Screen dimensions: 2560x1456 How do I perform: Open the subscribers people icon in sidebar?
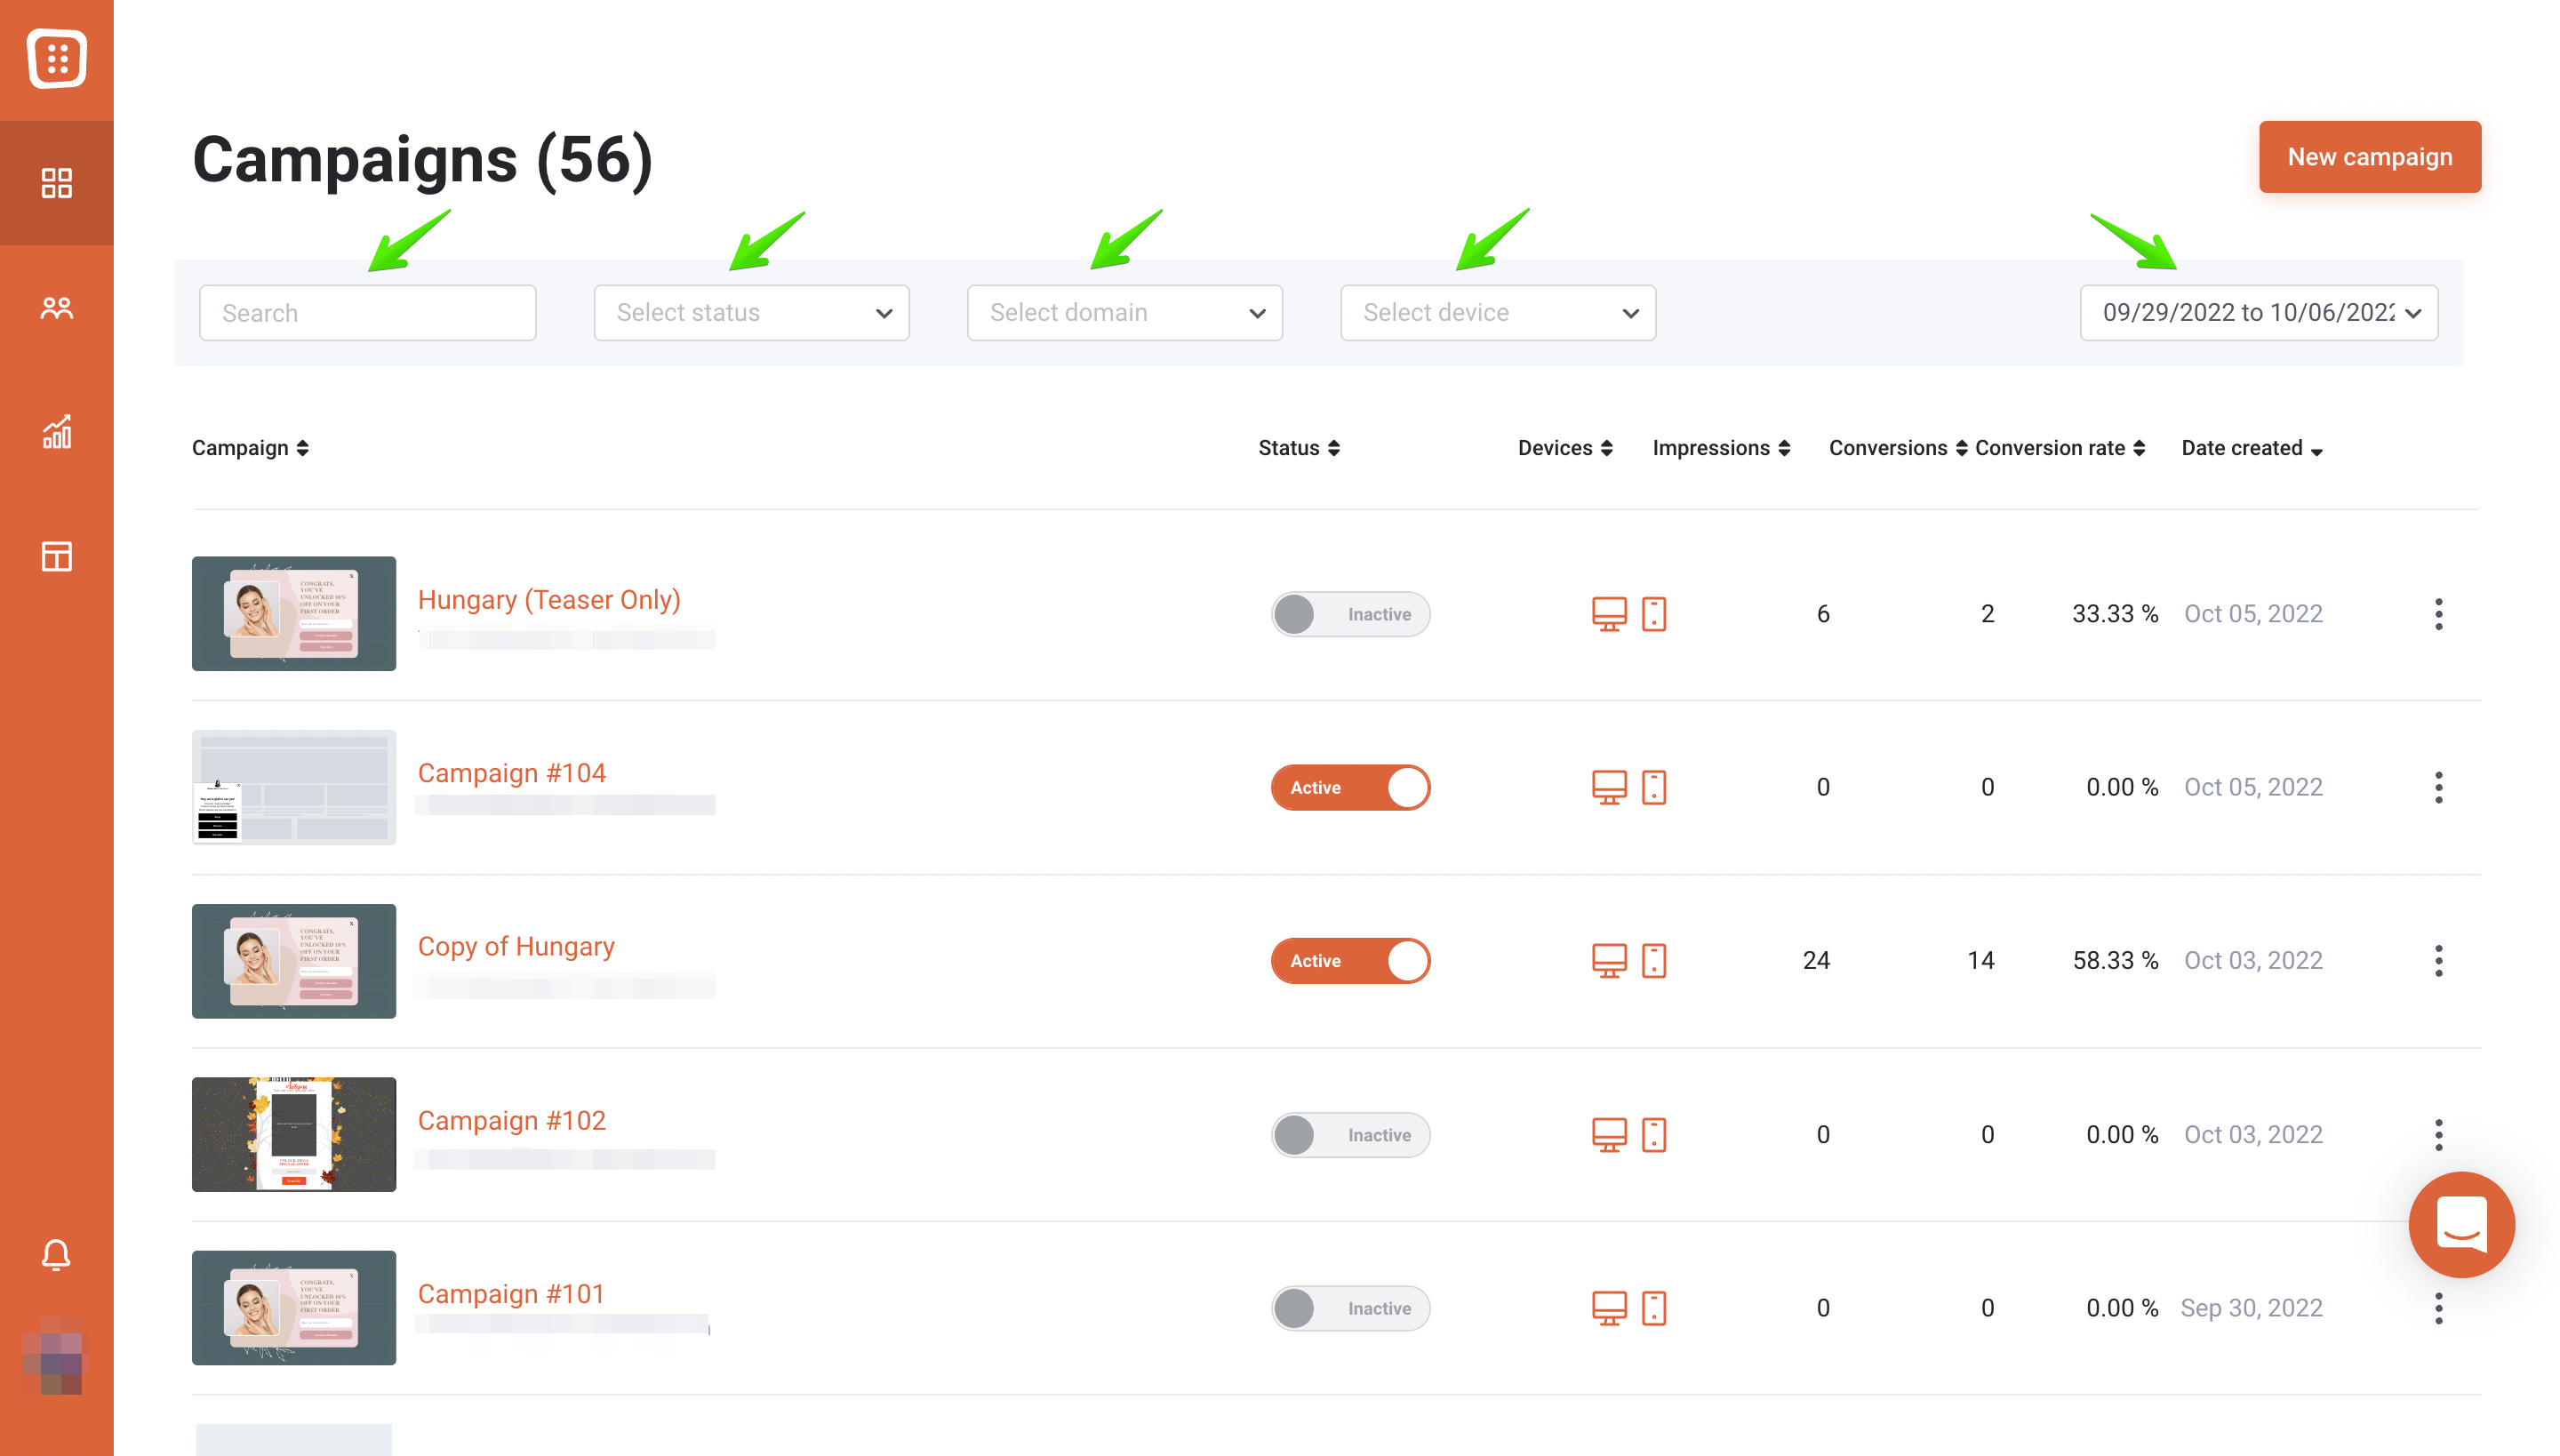(56, 308)
